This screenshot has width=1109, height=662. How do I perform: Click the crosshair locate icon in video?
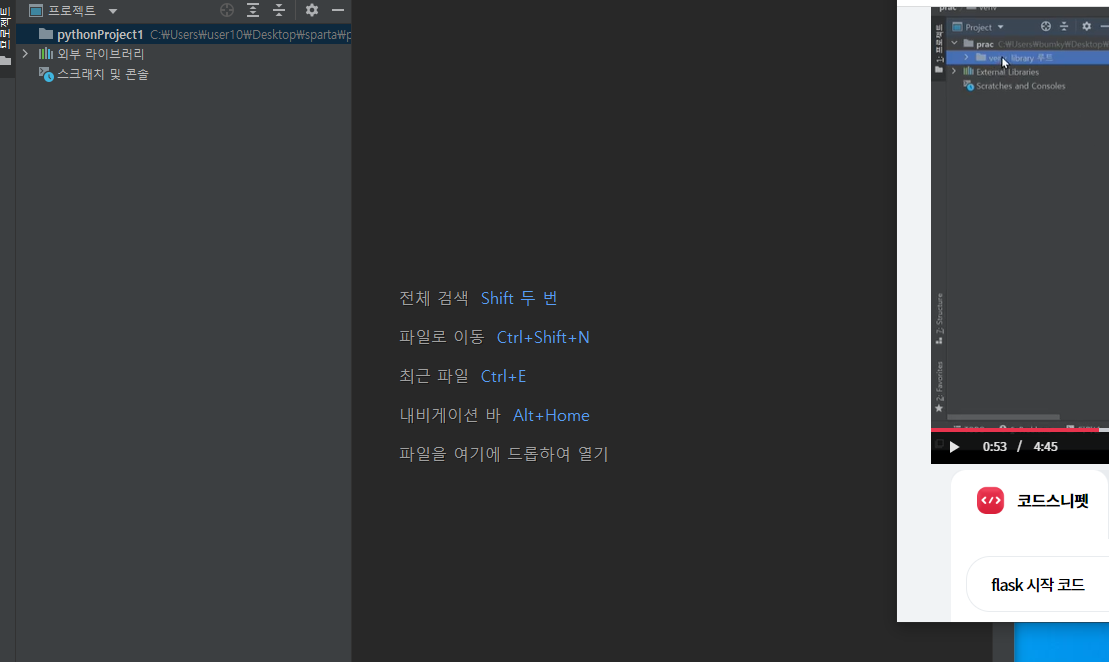tap(1046, 27)
